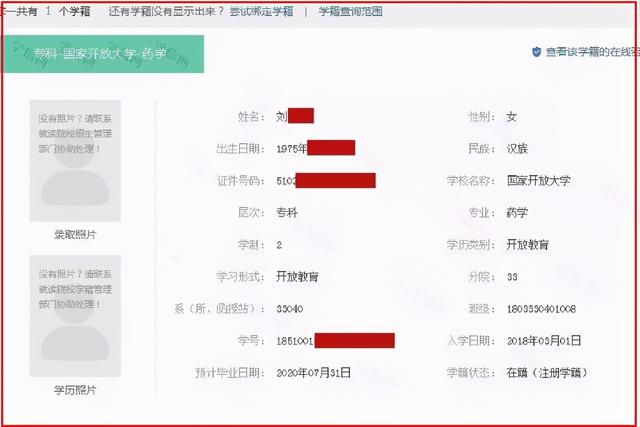Click the 入学日期 value 2018年03月01日
Viewport: 640px width, 427px height.
(543, 341)
